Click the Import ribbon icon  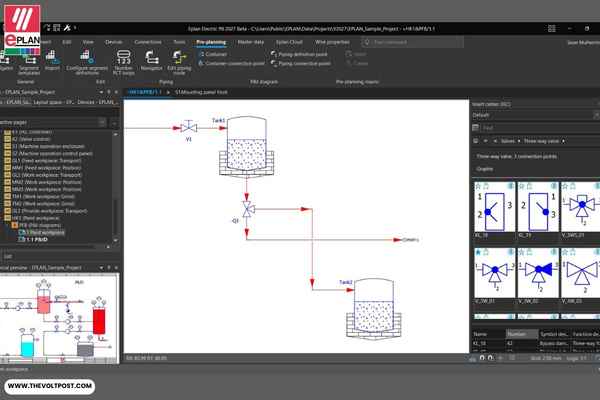click(52, 61)
